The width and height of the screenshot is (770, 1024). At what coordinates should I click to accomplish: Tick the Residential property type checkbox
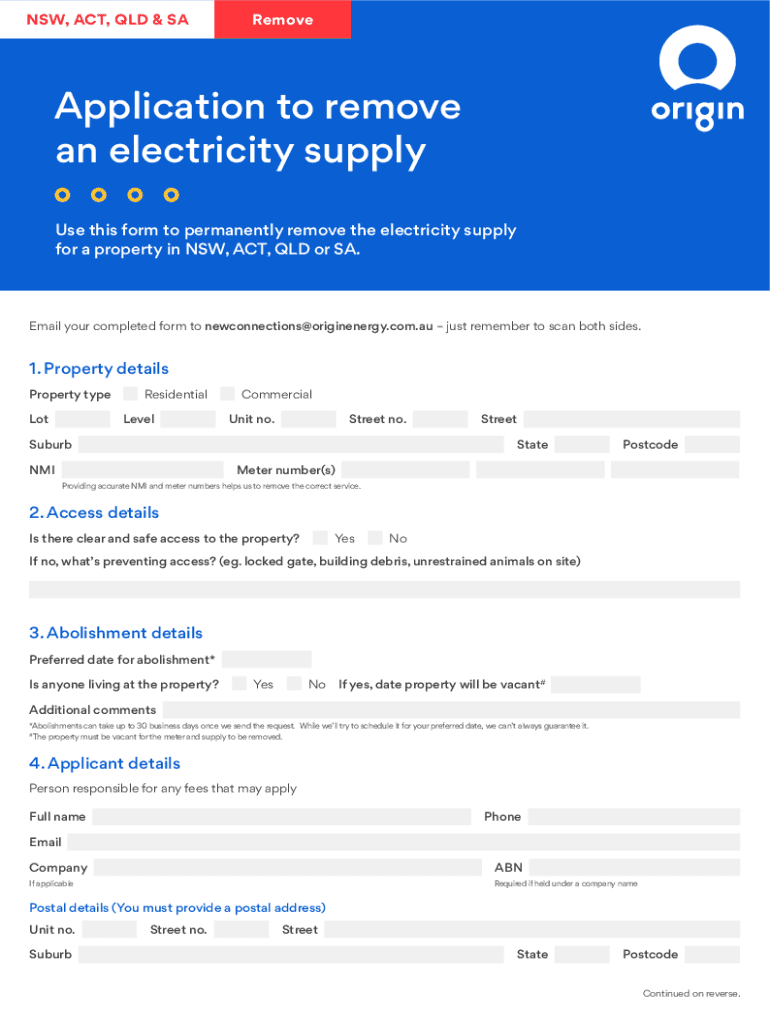click(131, 394)
